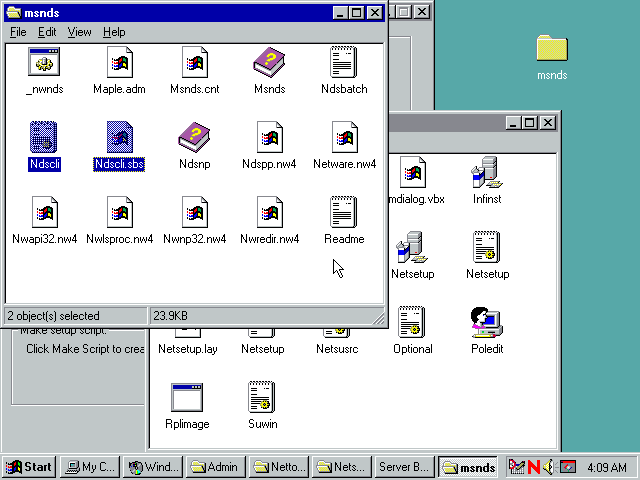Select the mdialog.vbx file in background window
The height and width of the screenshot is (480, 640).
coord(413,172)
